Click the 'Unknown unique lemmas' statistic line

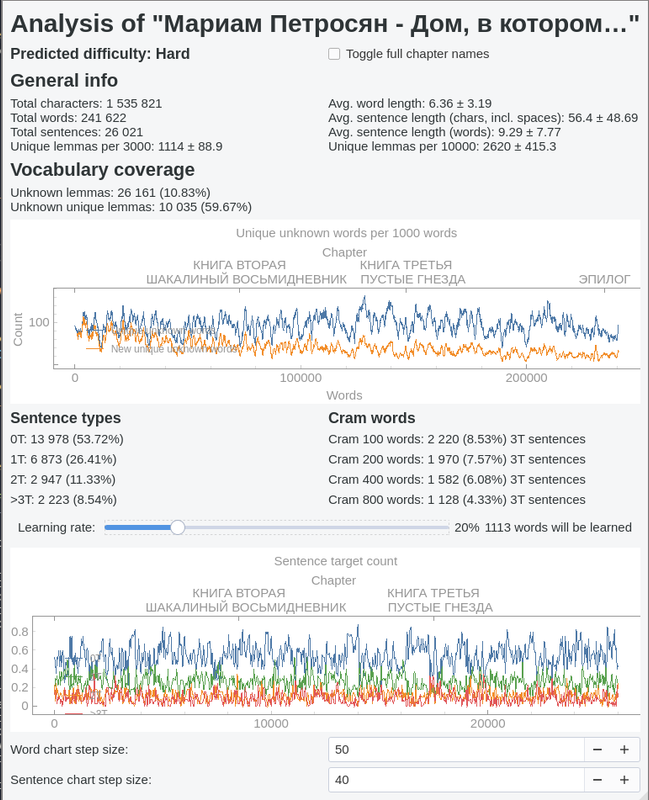[x=130, y=207]
